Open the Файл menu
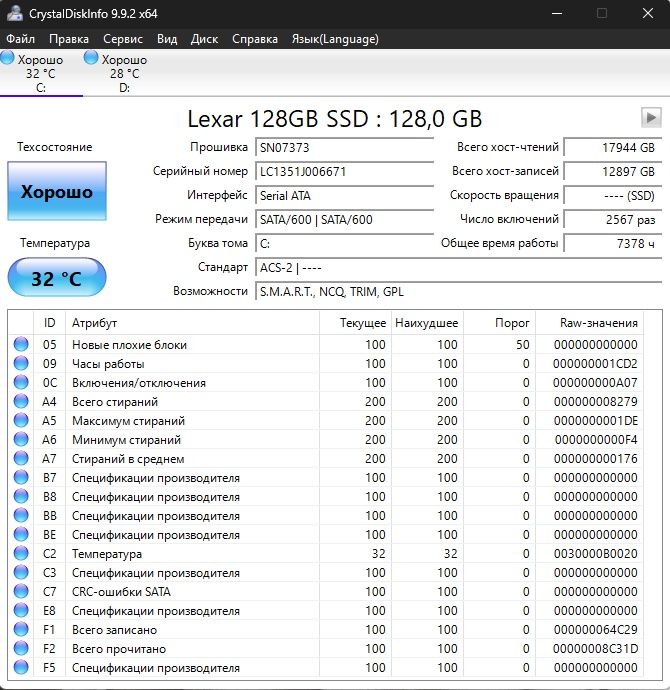 20,39
